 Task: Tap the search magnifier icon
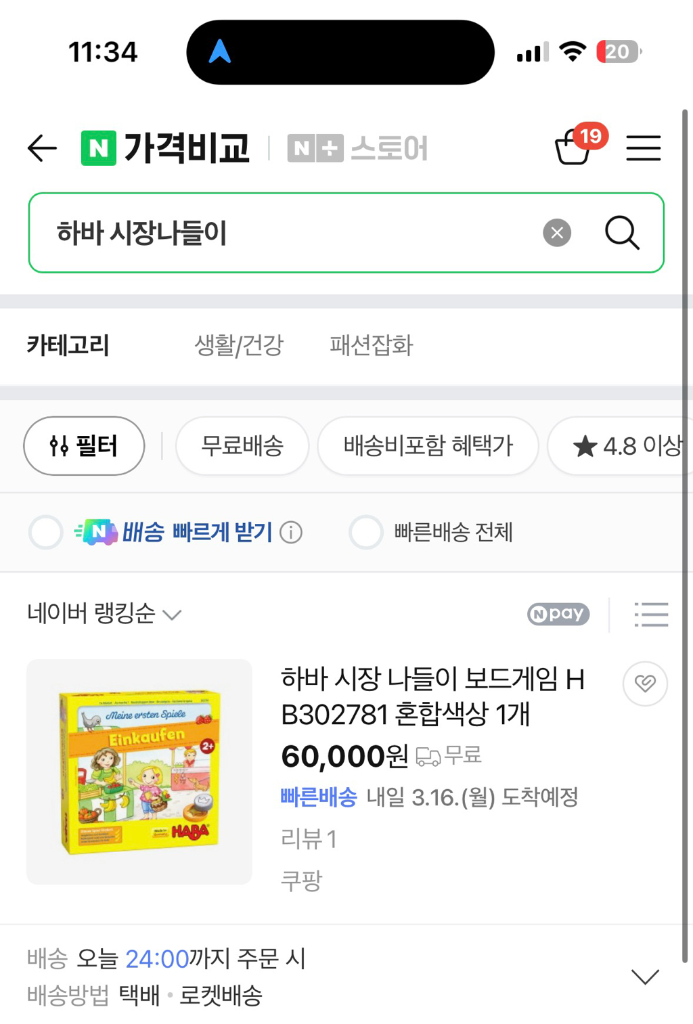622,232
